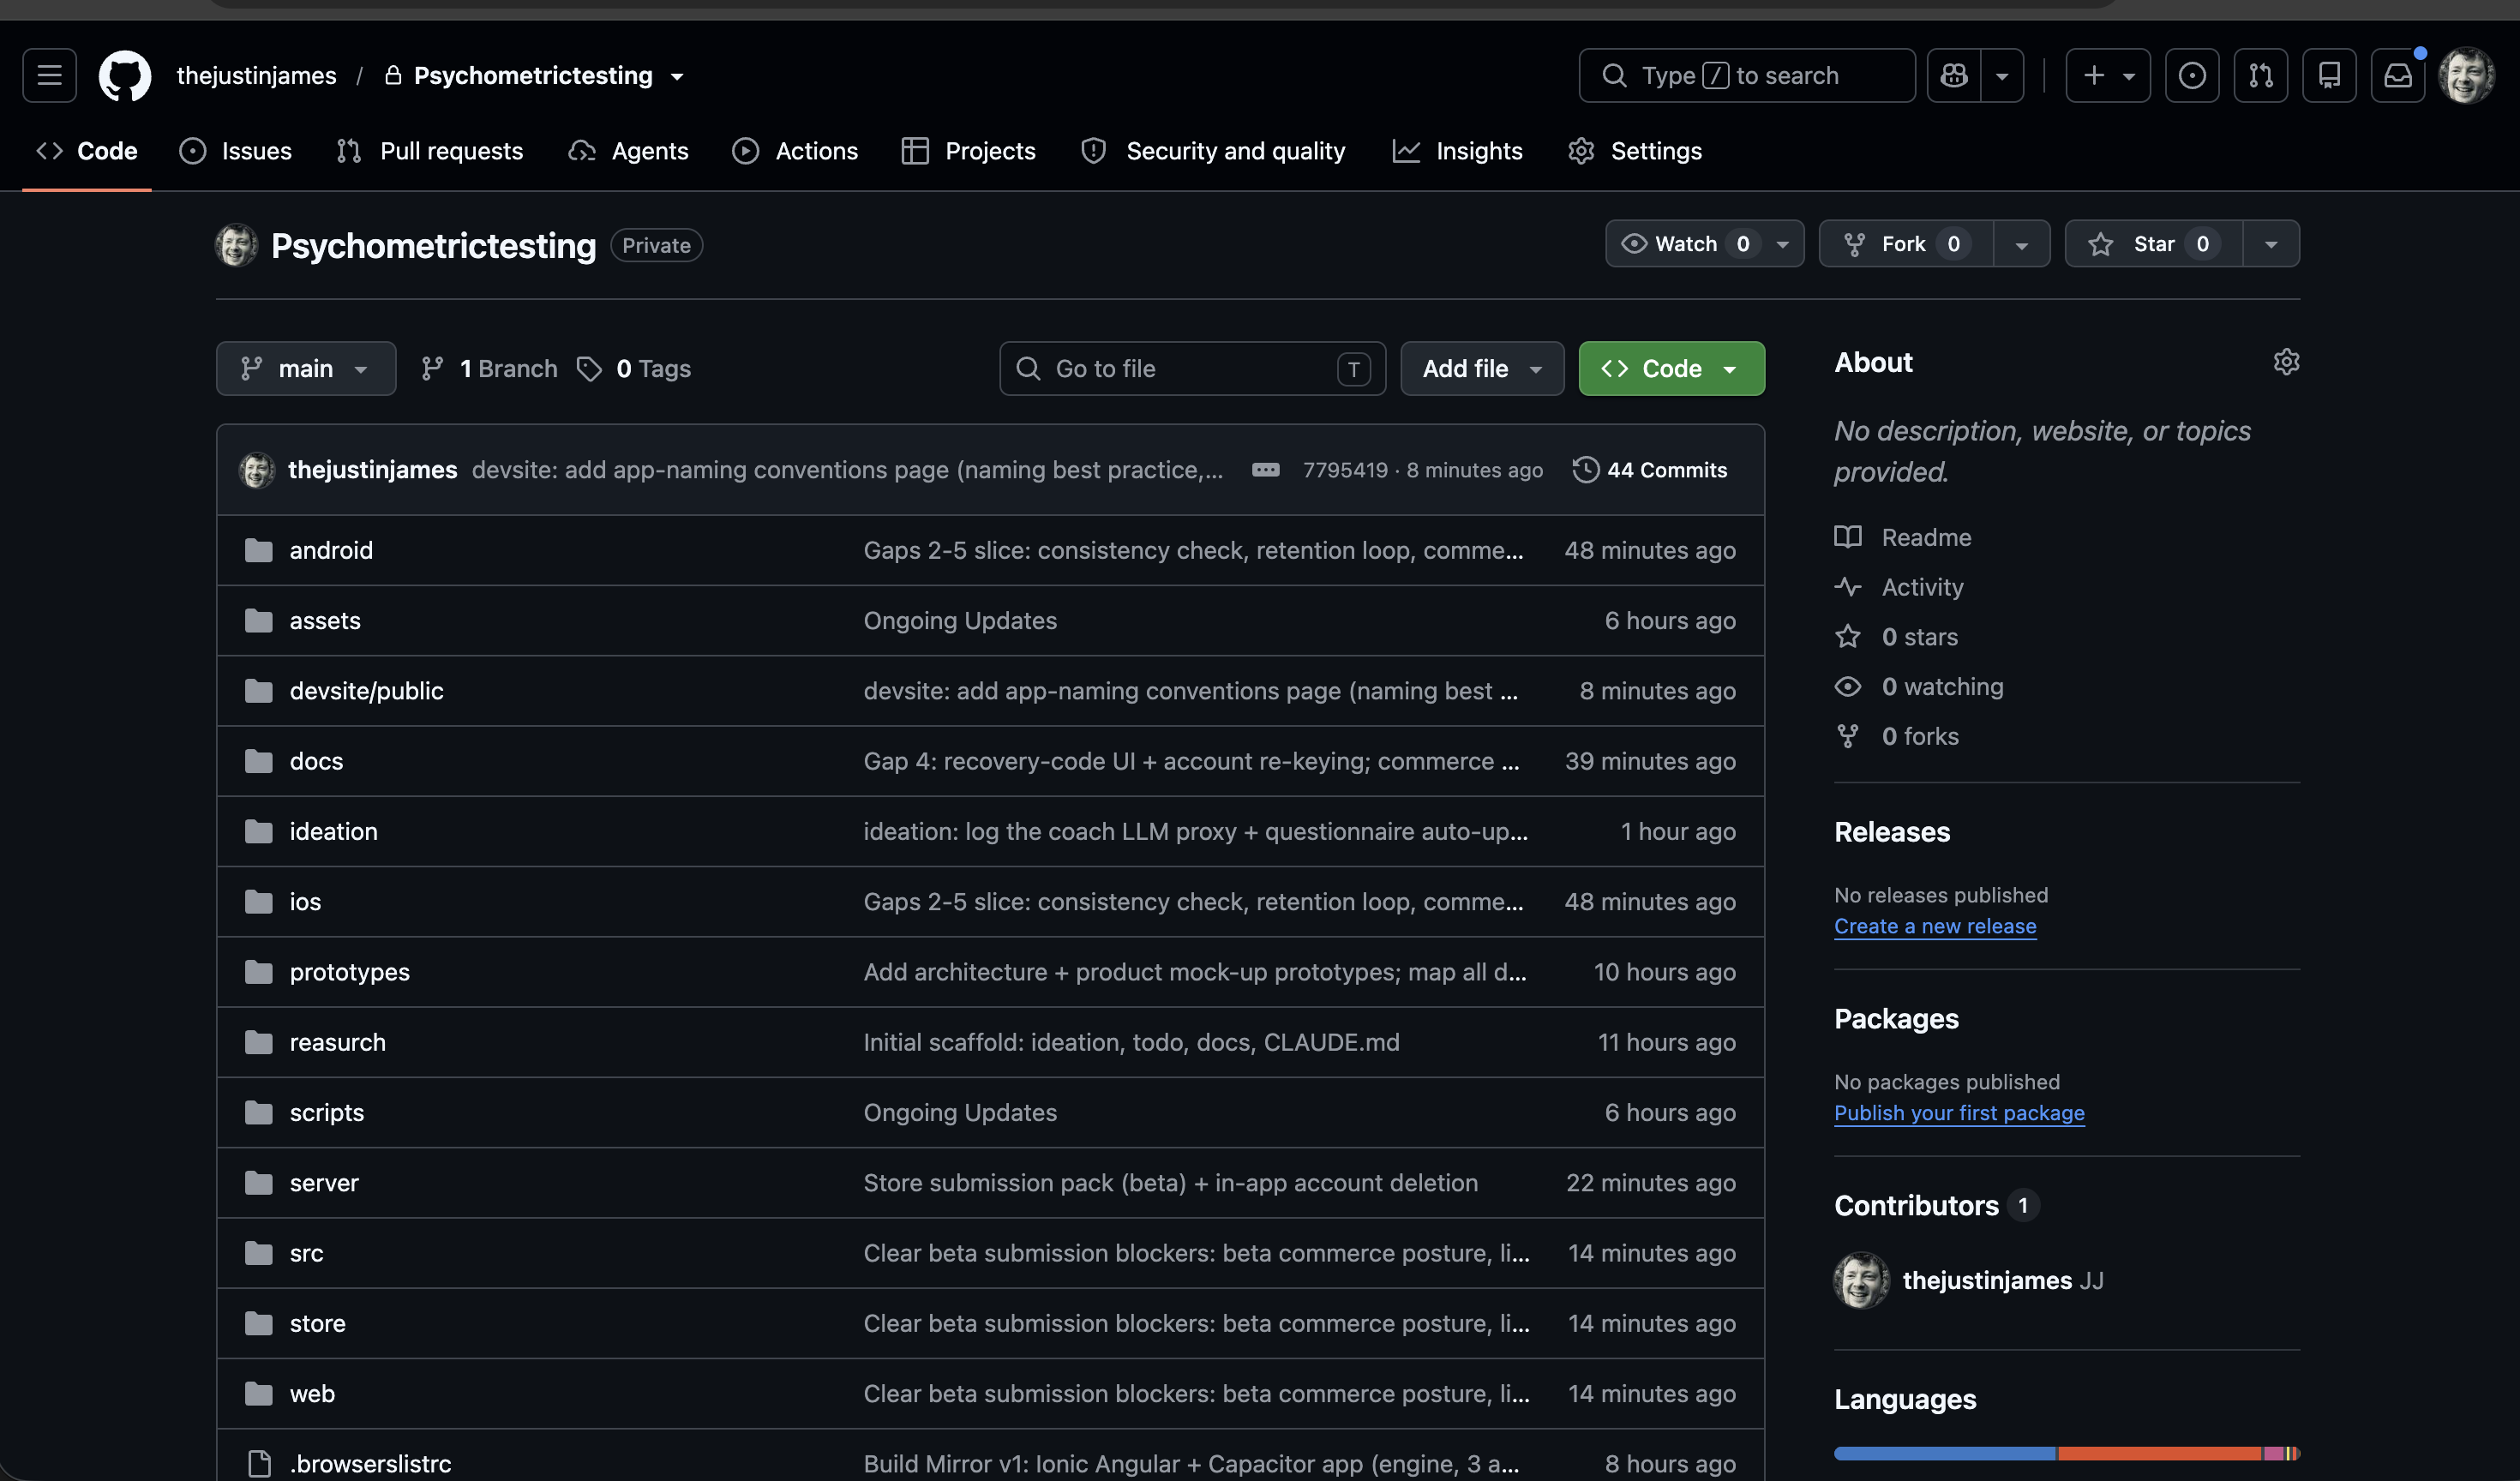Open the Insights tab
Viewport: 2520px width, 1481px height.
(1458, 151)
